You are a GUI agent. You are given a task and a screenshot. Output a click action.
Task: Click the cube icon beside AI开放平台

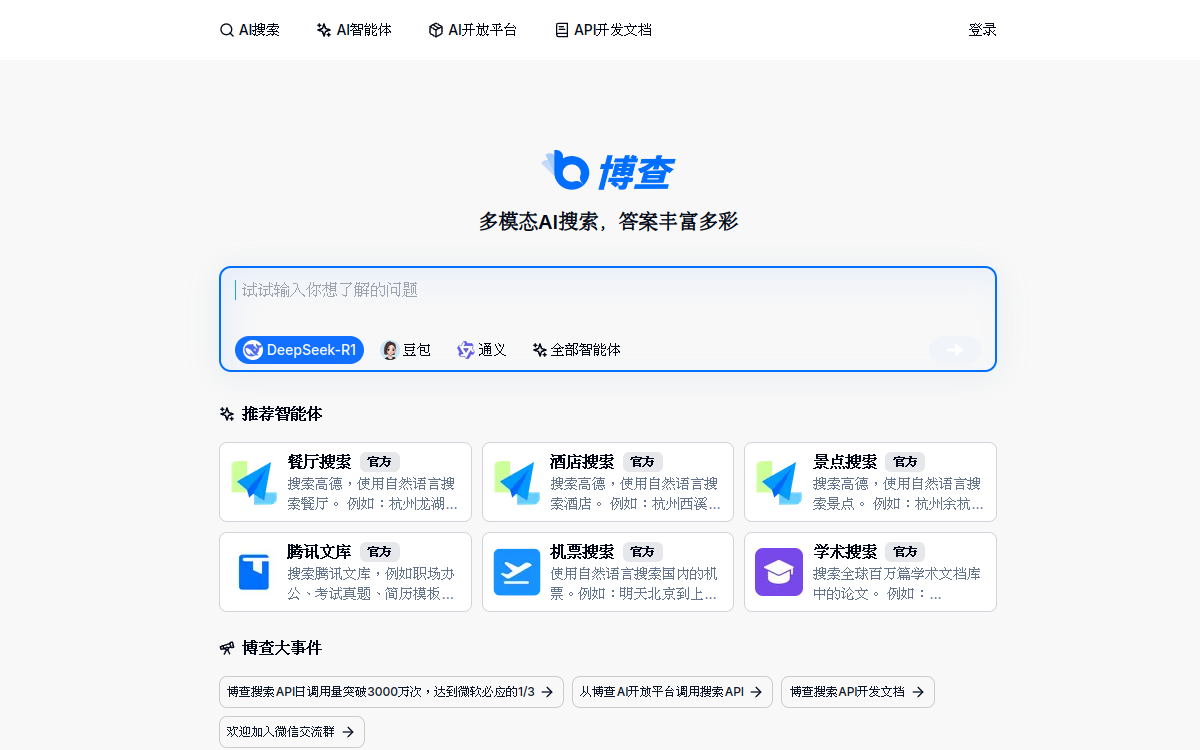(436, 30)
